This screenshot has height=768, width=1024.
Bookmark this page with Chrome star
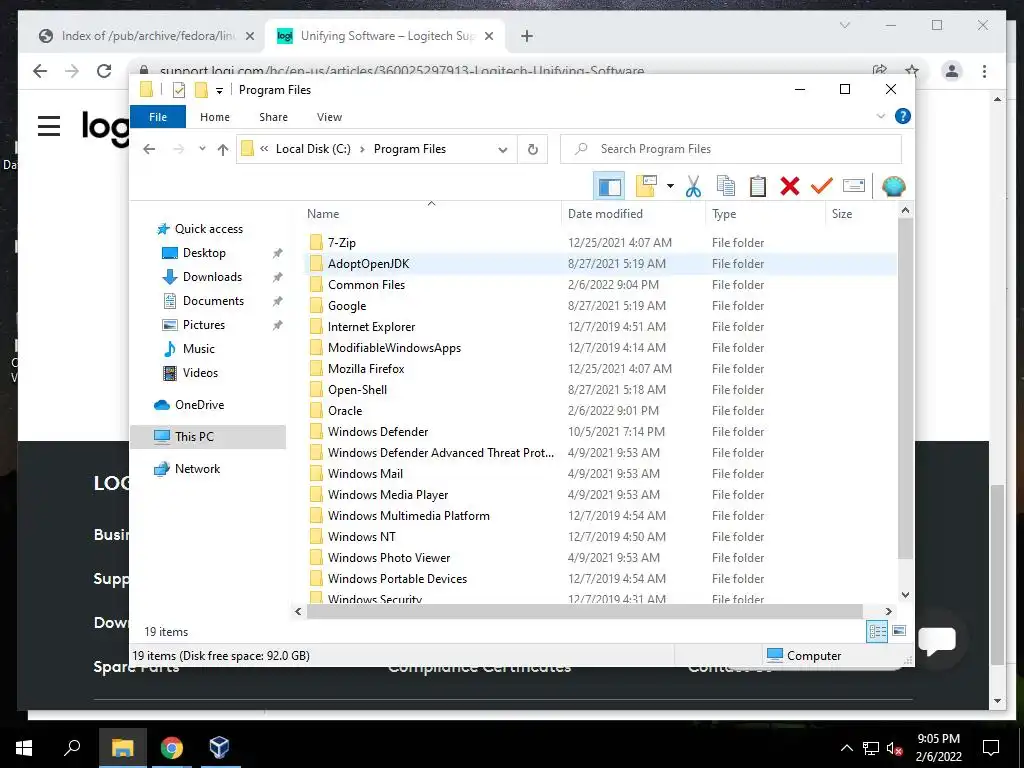pyautogui.click(x=912, y=71)
